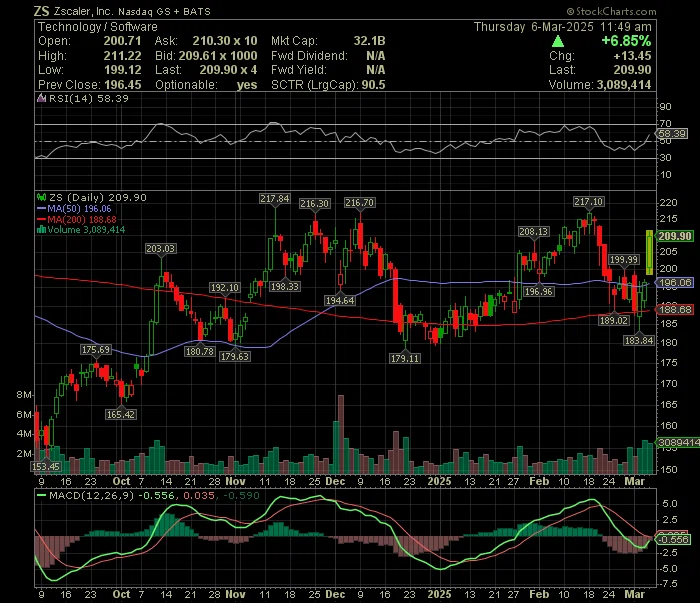This screenshot has height=603, width=700.
Task: Click the Bid value 209.61 x 1000
Action: 218,56
